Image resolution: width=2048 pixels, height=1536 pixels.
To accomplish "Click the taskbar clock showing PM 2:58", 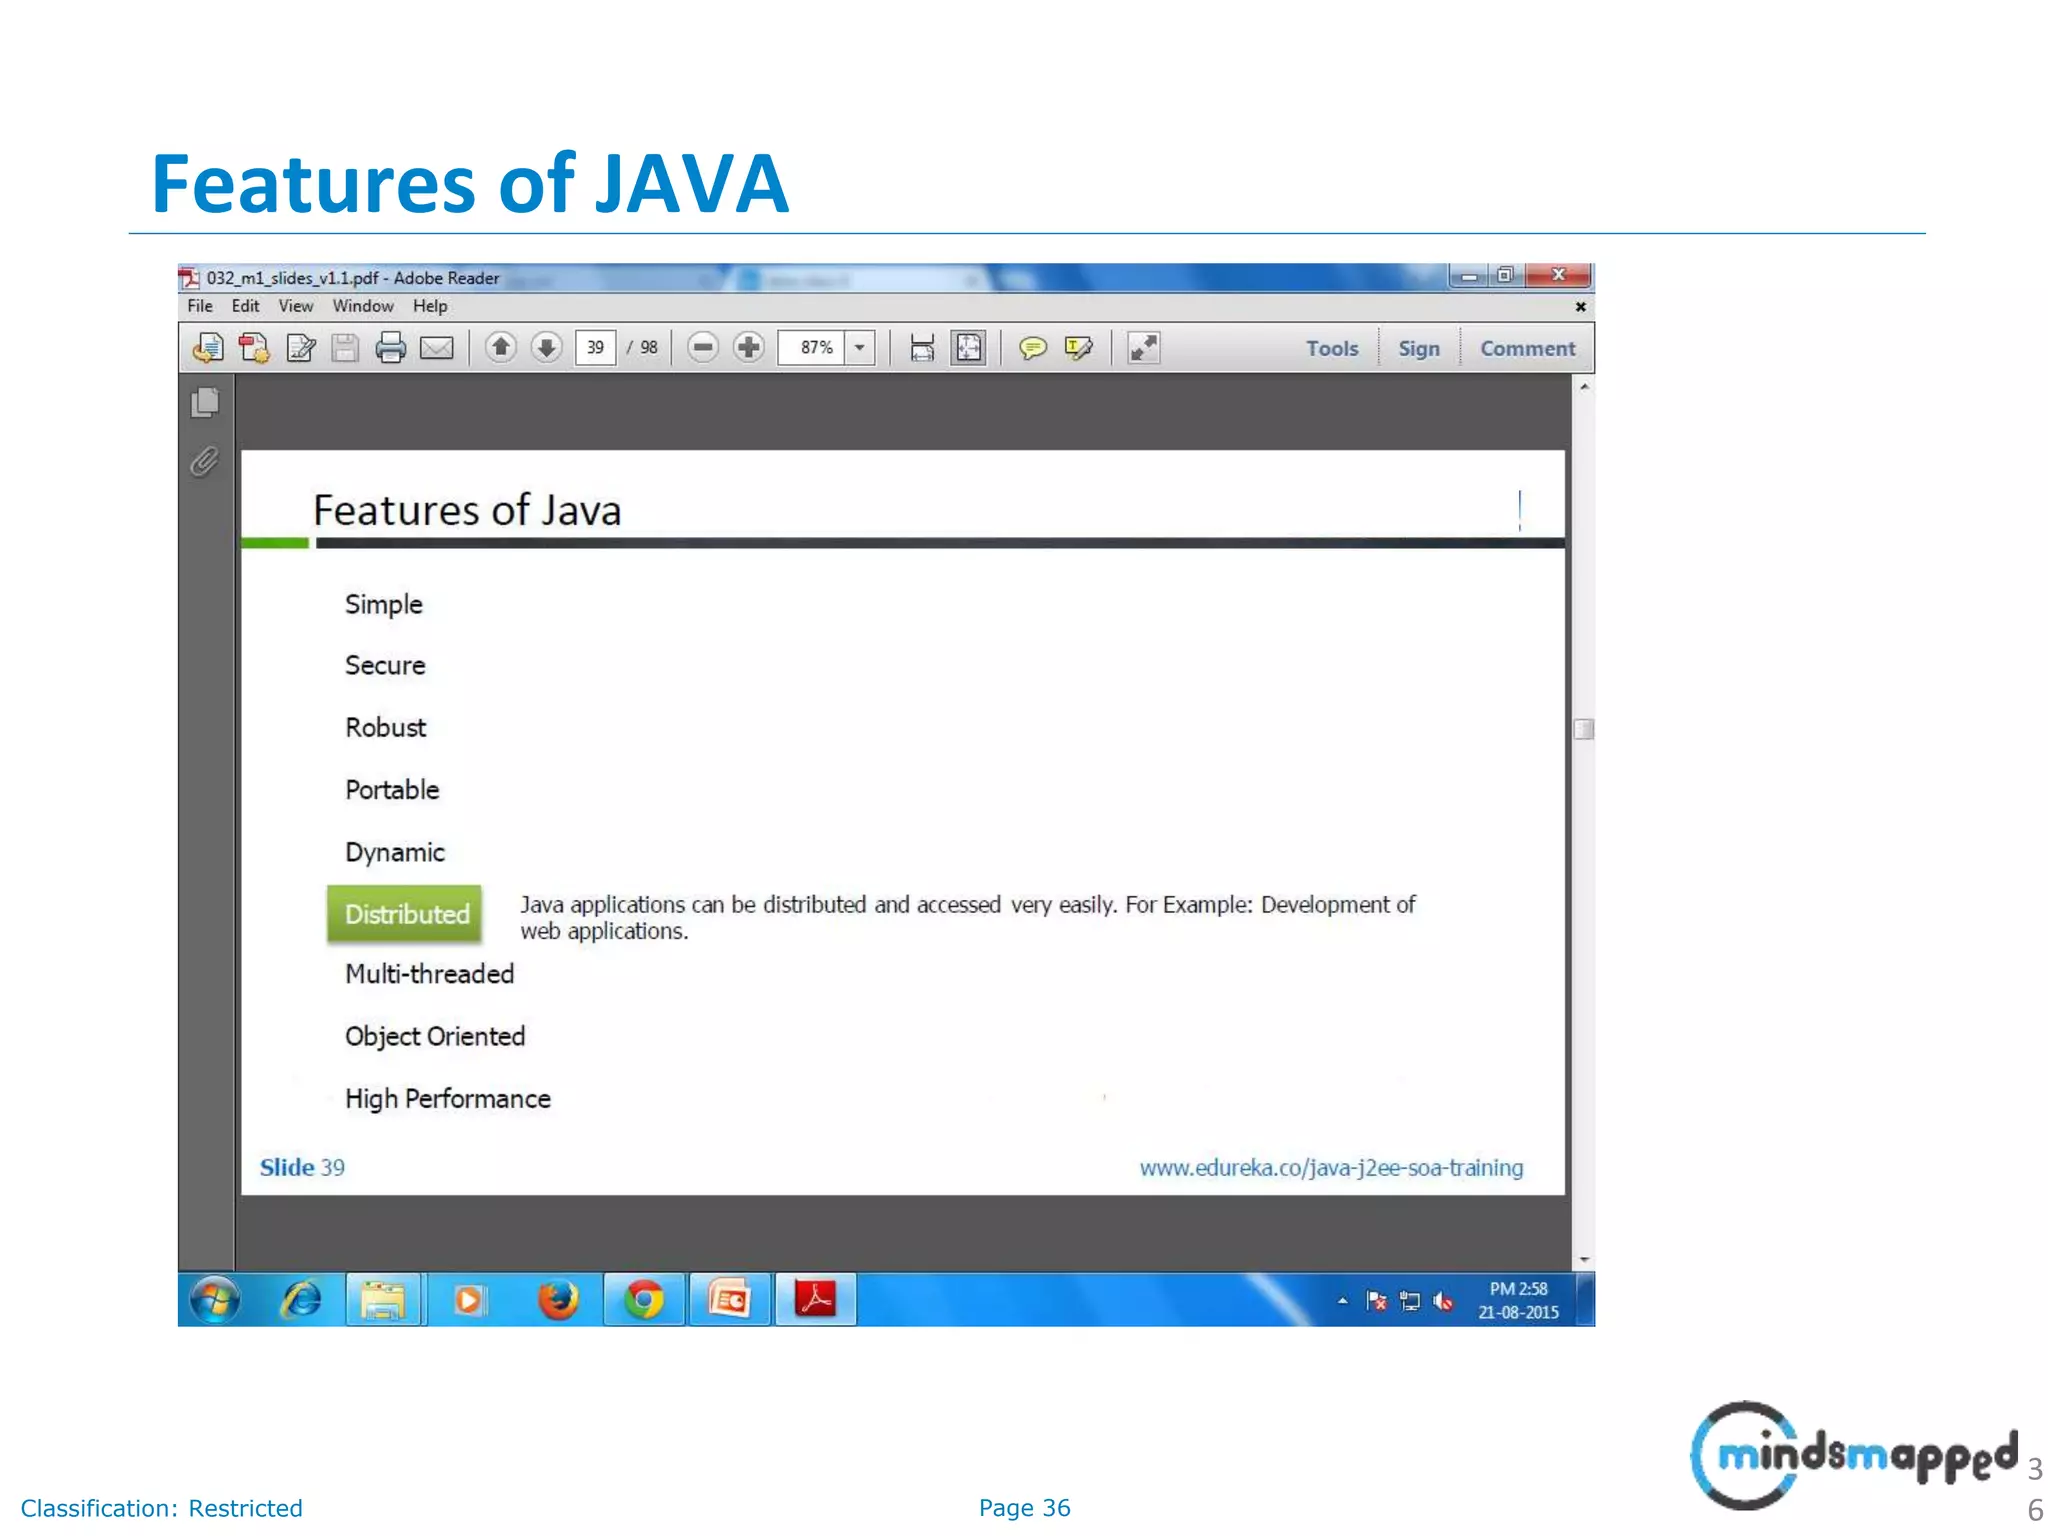I will point(1518,1300).
